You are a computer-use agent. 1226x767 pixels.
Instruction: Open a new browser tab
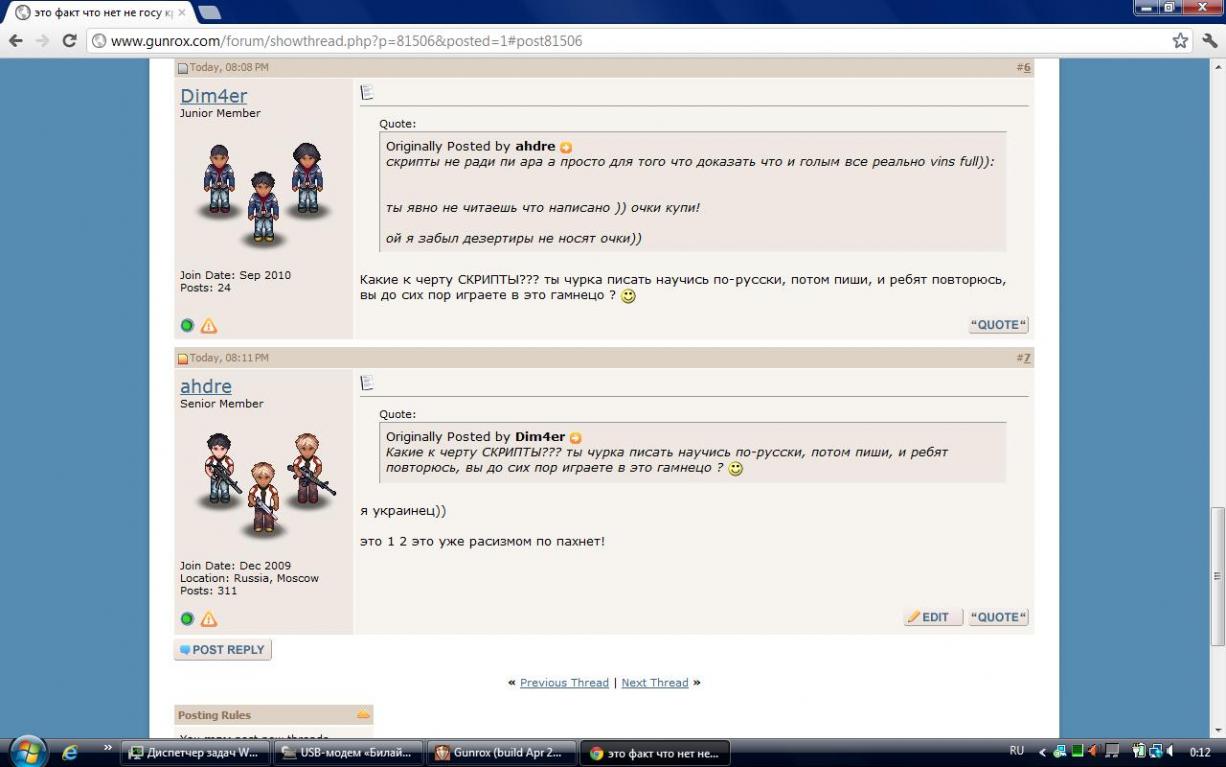coord(210,12)
